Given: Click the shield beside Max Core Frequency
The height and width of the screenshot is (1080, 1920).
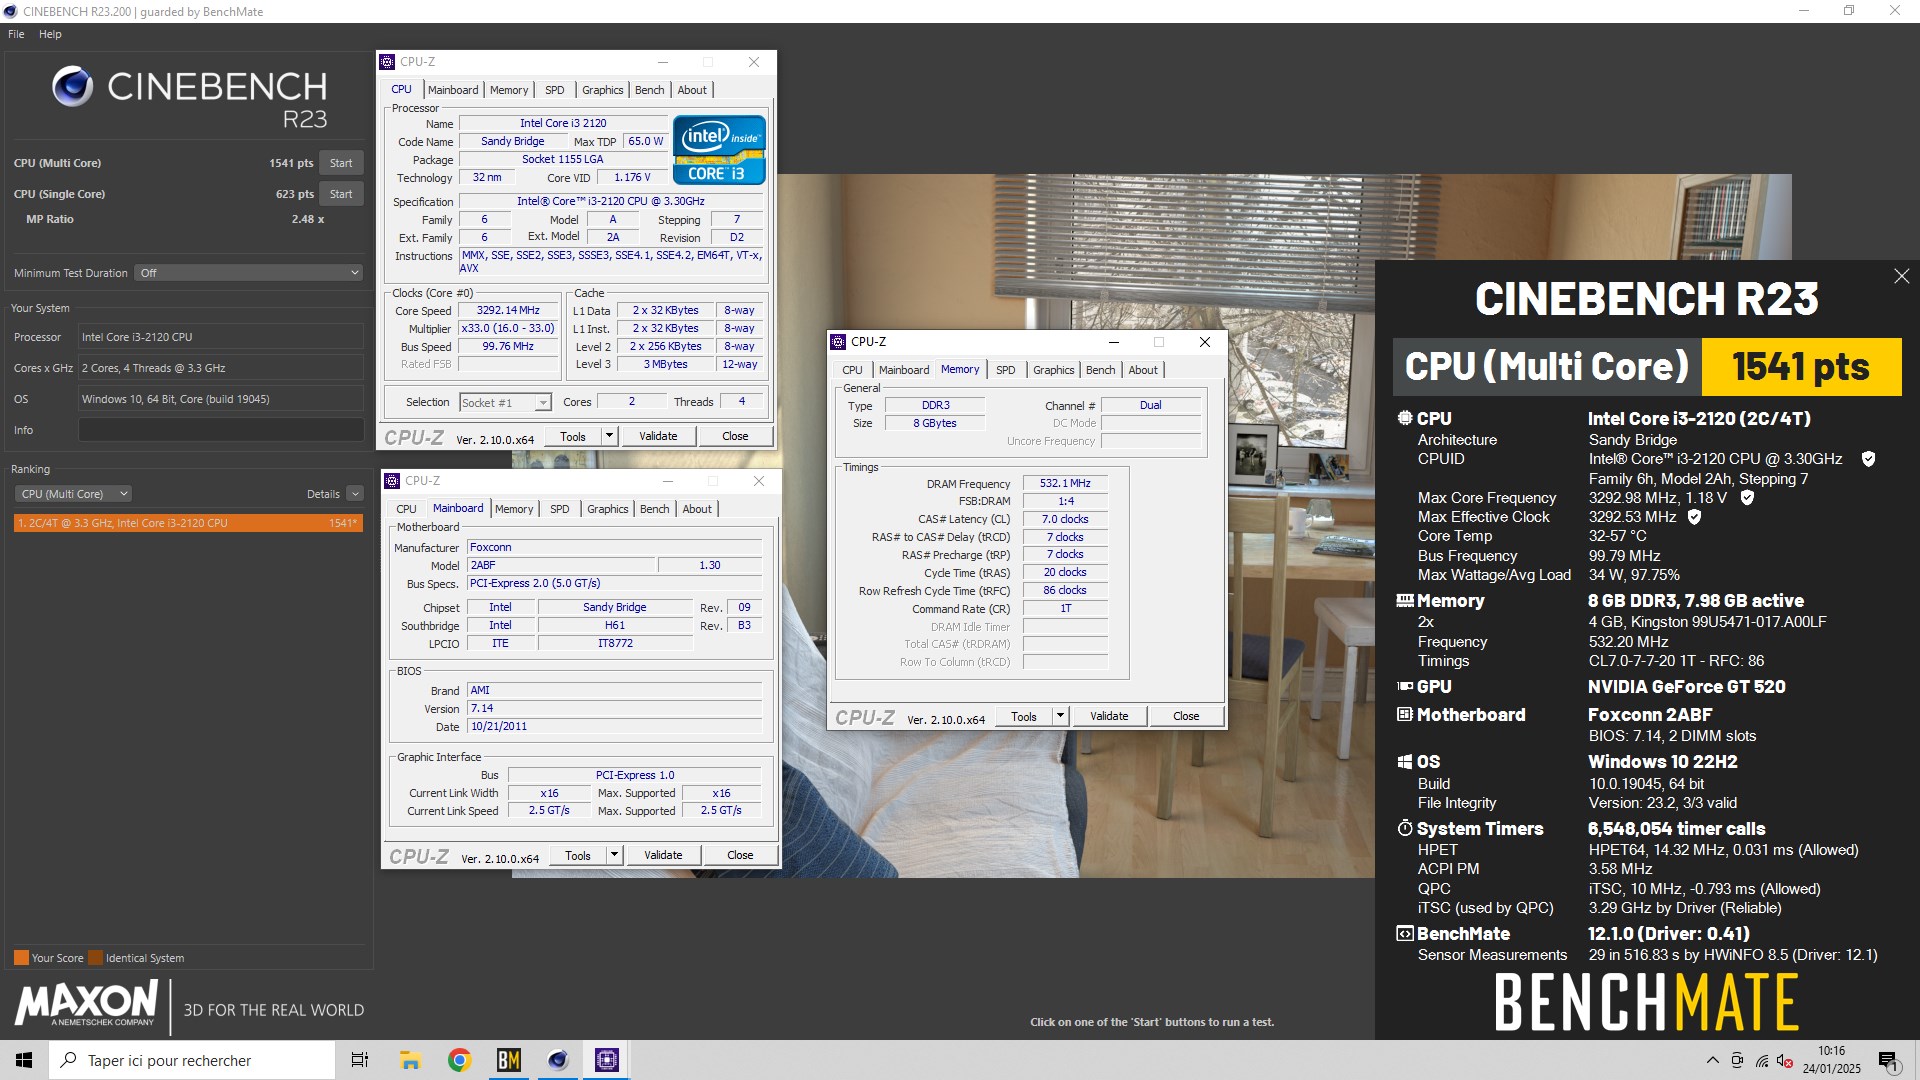Looking at the screenshot, I should (1747, 498).
